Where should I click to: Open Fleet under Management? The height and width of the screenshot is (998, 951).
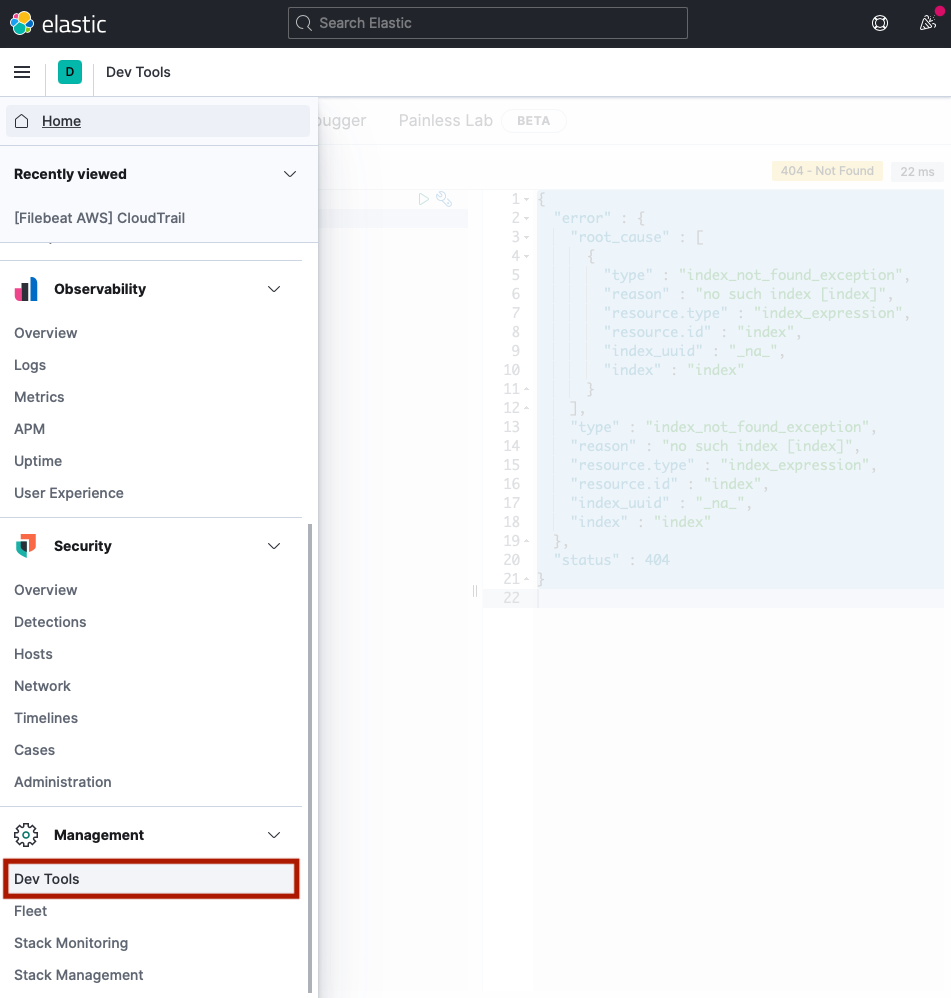(x=31, y=911)
